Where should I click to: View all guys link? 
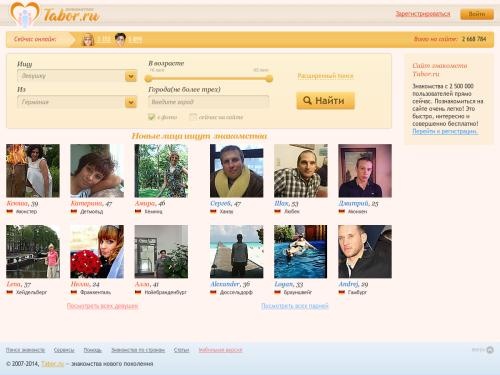(x=295, y=306)
